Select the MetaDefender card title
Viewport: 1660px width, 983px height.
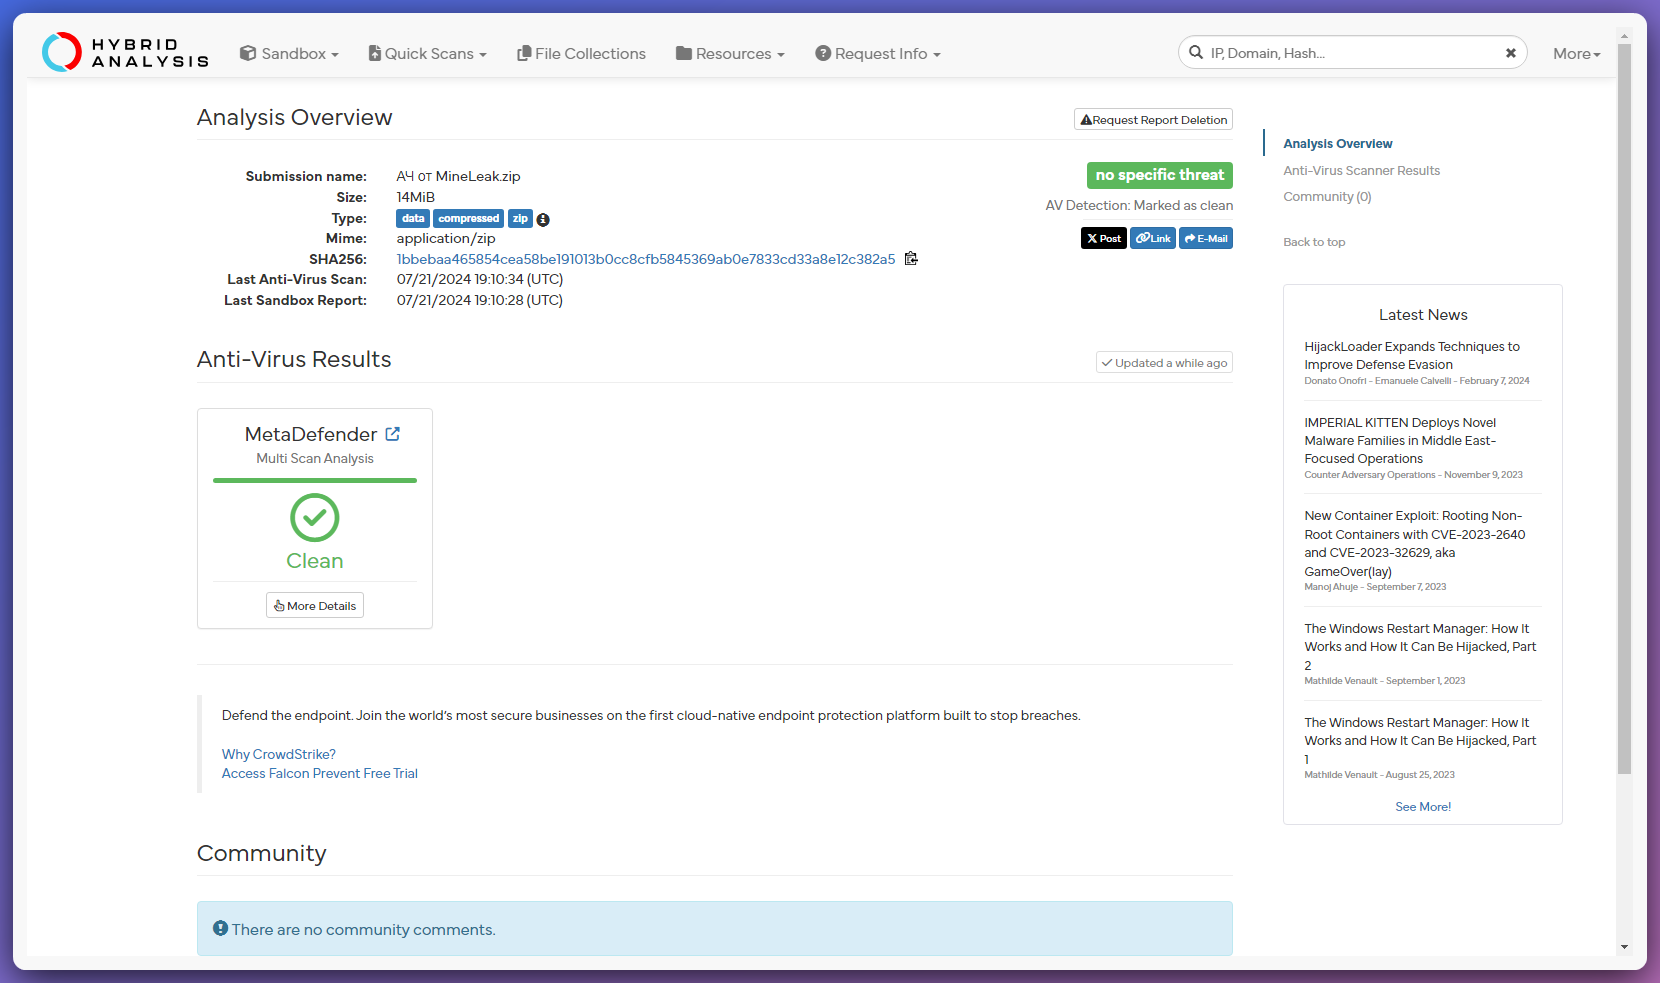click(311, 434)
